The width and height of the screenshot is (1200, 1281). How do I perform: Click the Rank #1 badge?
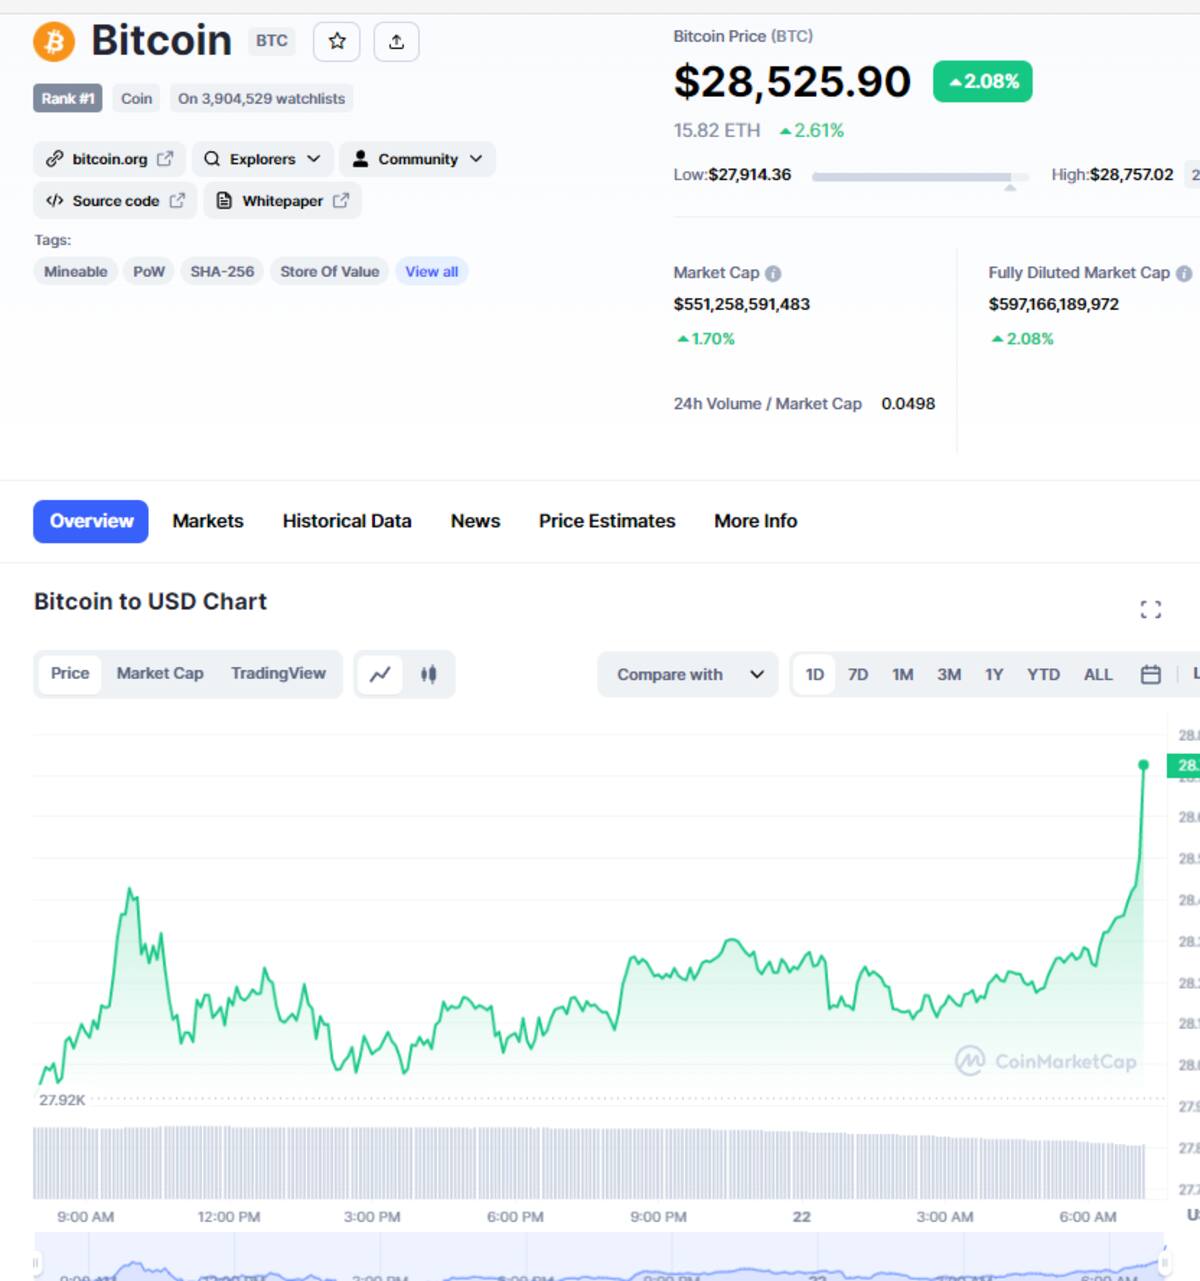[x=68, y=98]
